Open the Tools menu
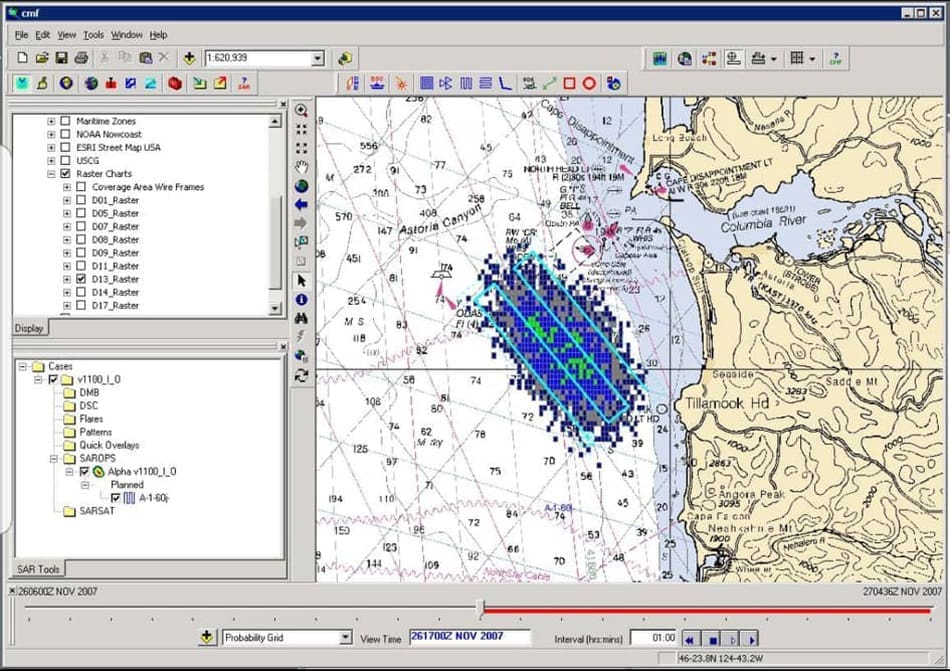The image size is (950, 671). [93, 35]
